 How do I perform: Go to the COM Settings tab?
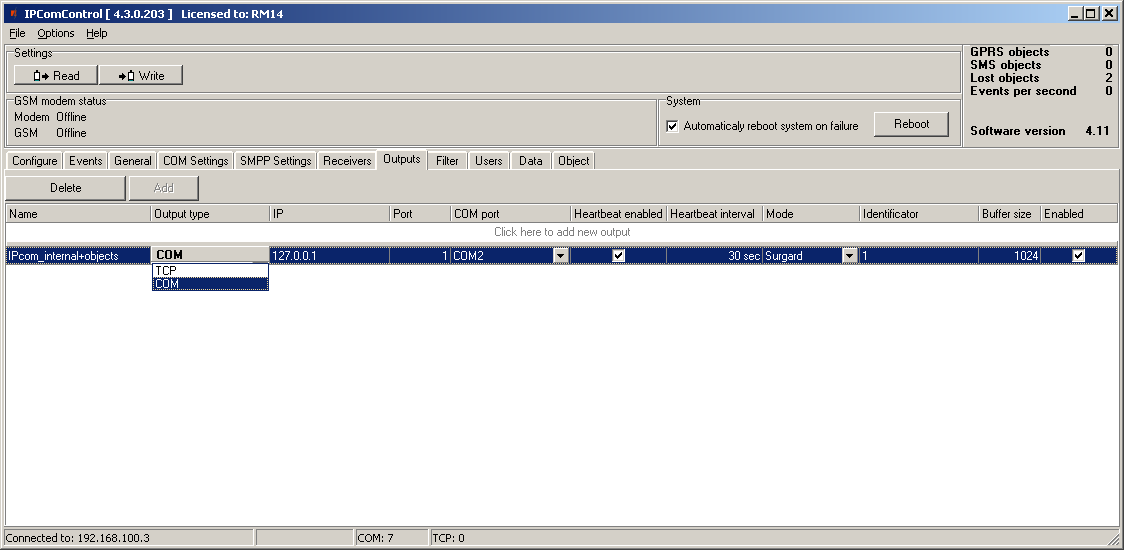tap(196, 161)
